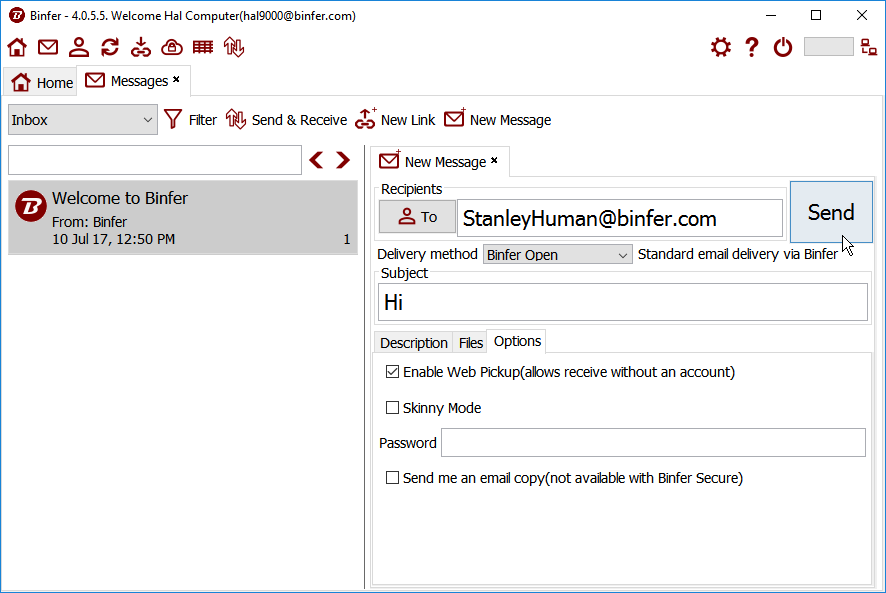This screenshot has width=886, height=593.
Task: Open the Help question mark icon
Action: (752, 47)
